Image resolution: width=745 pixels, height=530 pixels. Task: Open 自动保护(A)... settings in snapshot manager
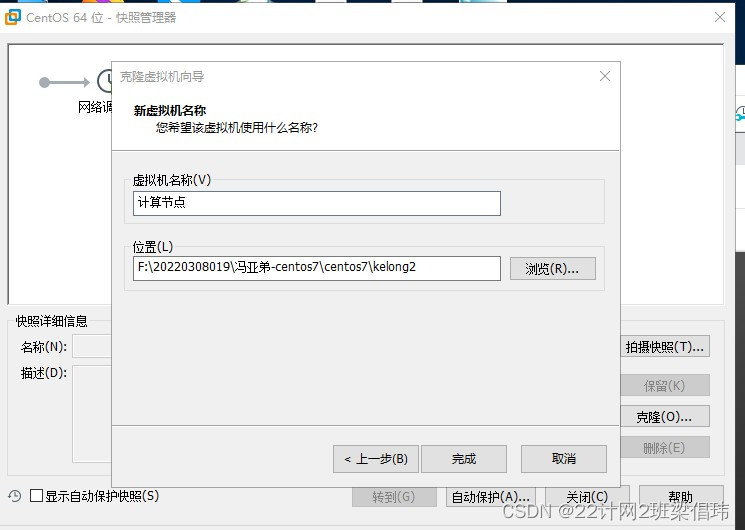click(x=491, y=497)
